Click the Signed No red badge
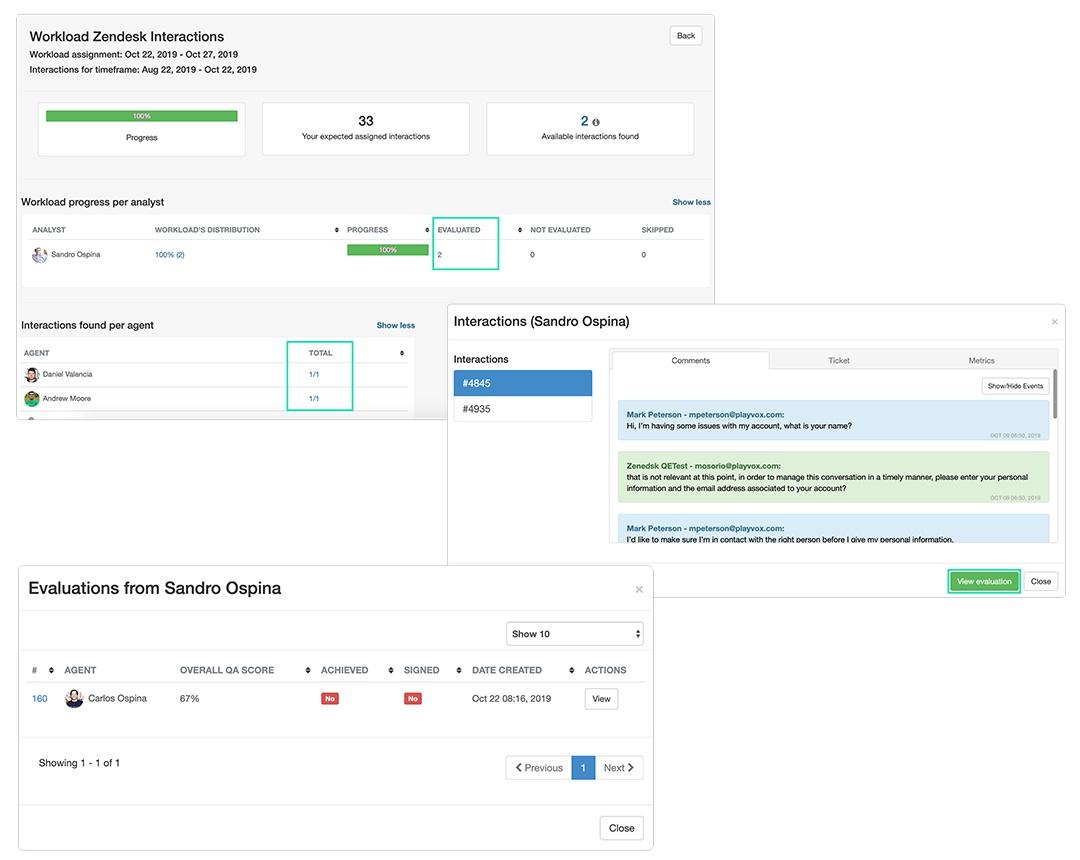 coord(413,699)
